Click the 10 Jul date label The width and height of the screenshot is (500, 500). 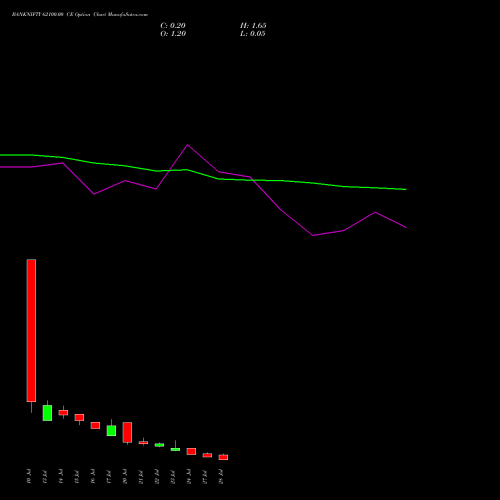pos(29,476)
